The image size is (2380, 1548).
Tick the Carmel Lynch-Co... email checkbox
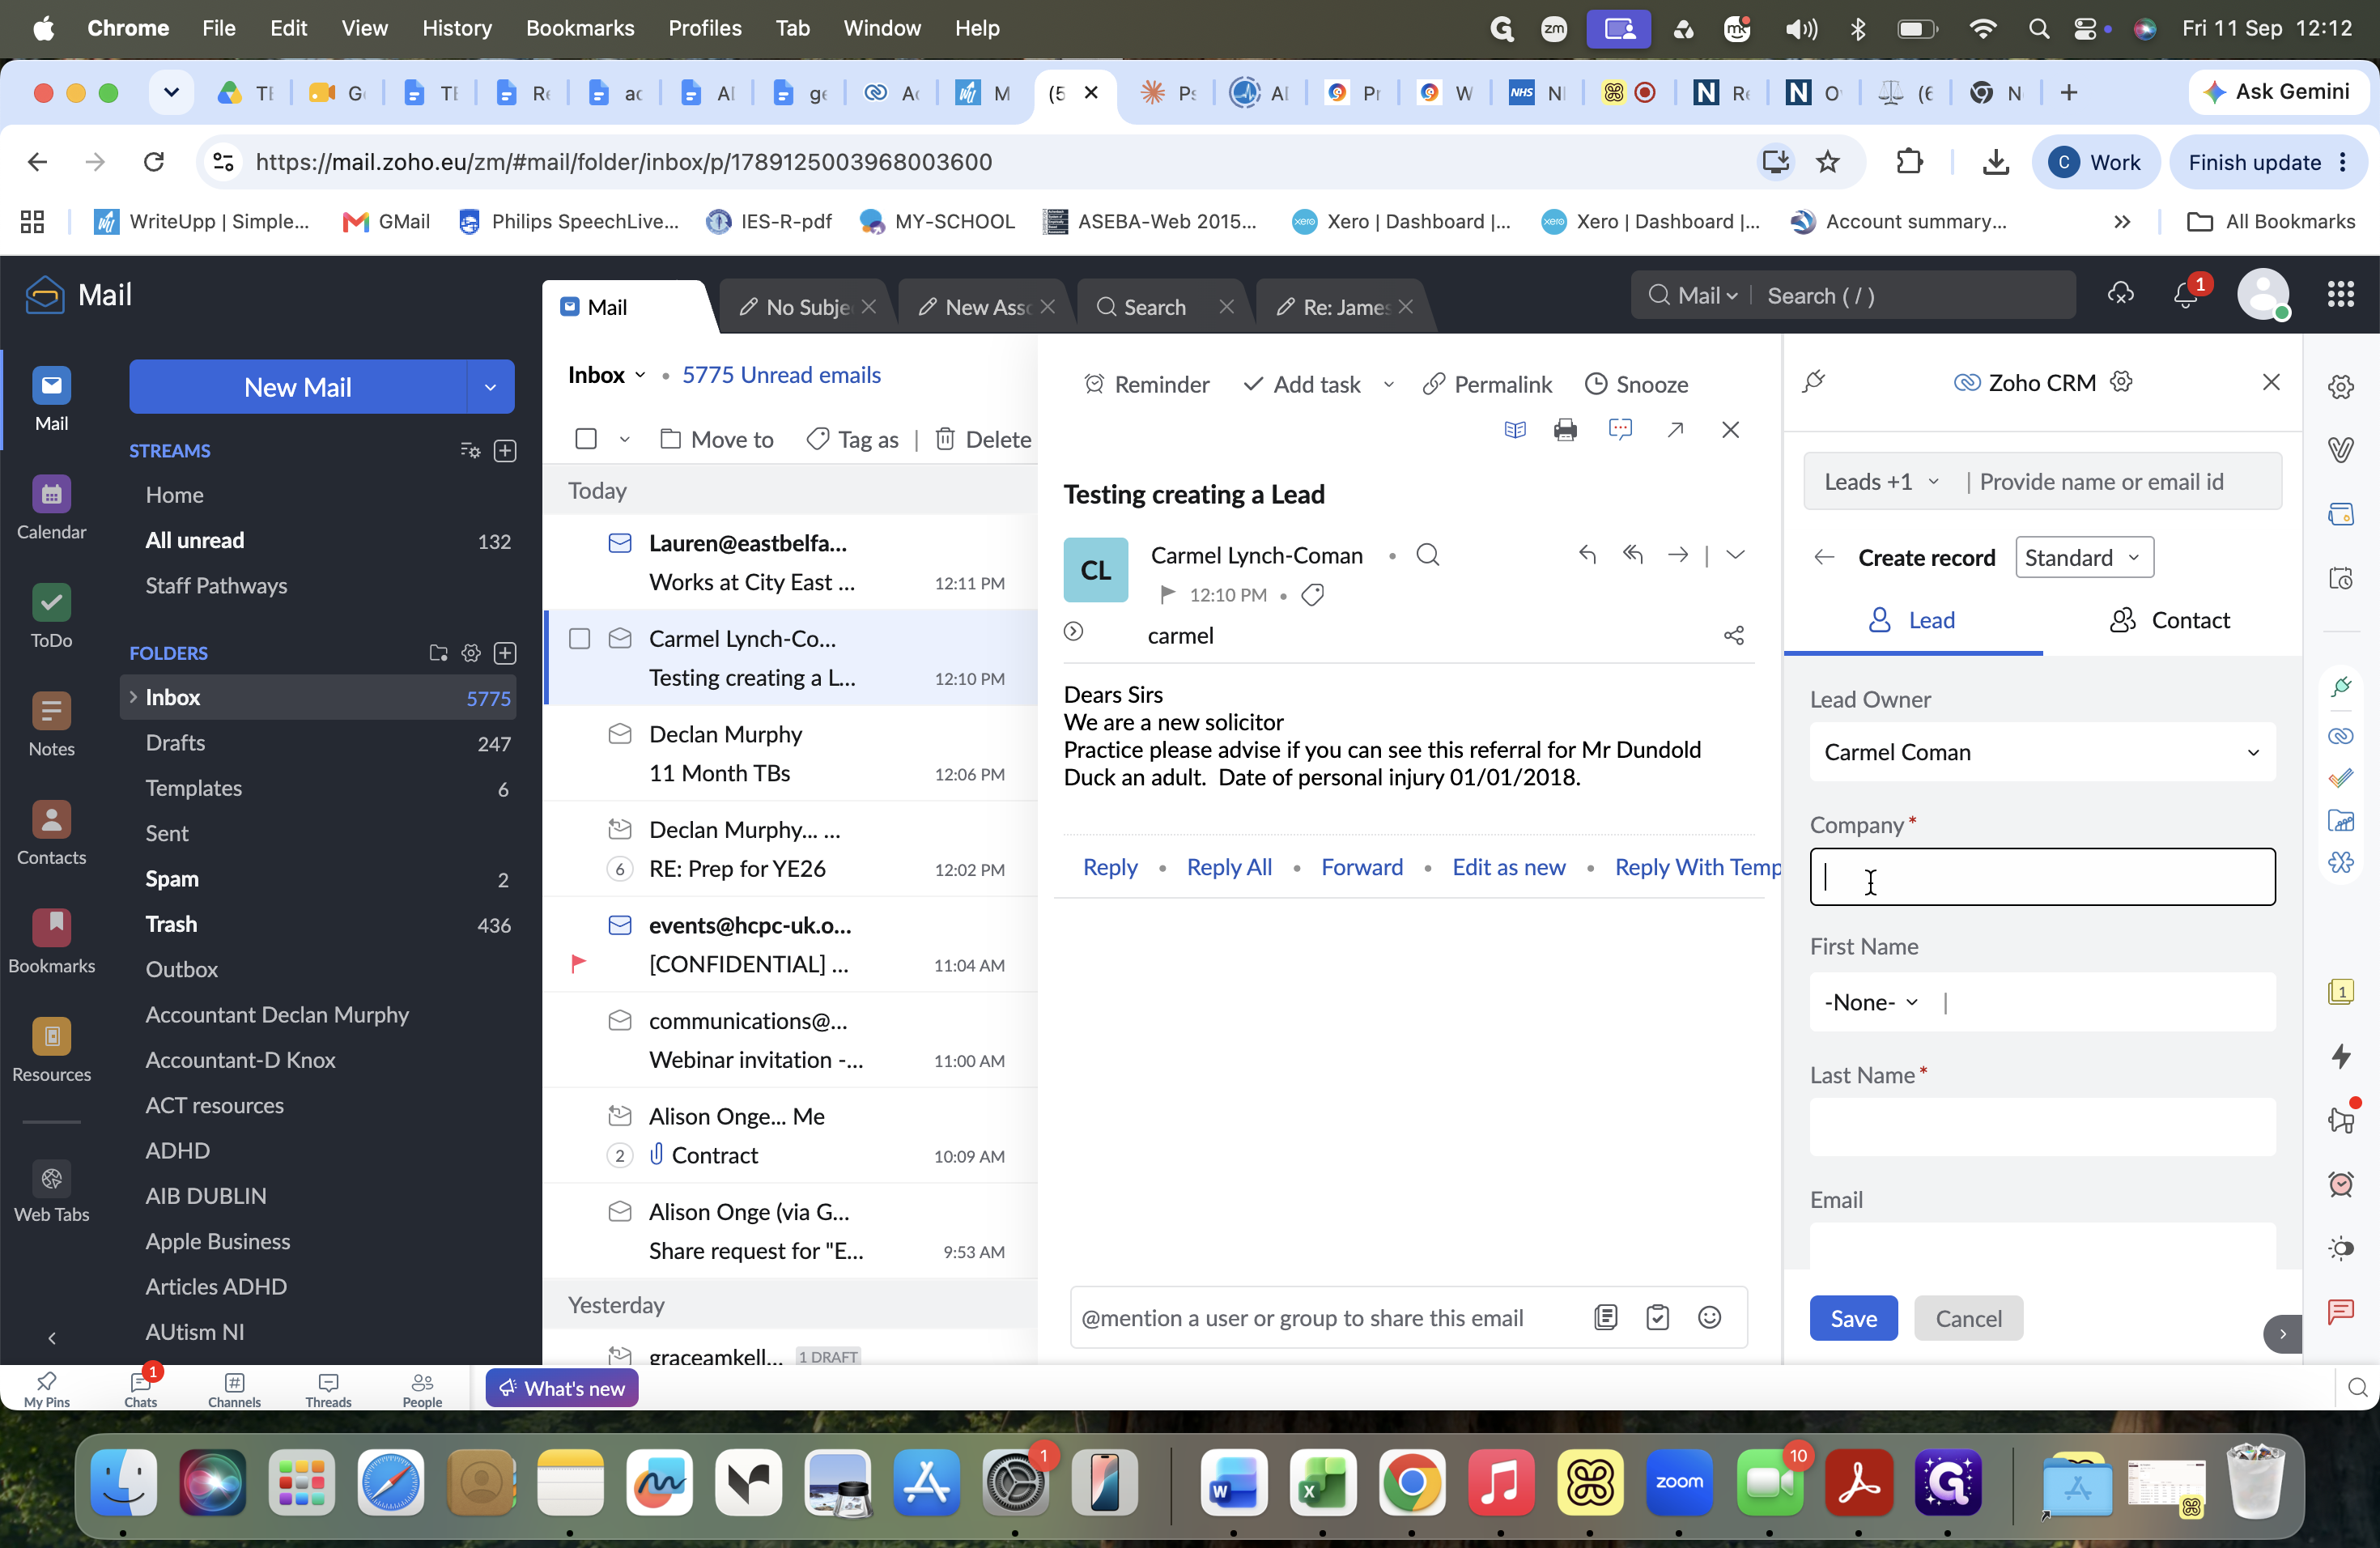click(579, 639)
